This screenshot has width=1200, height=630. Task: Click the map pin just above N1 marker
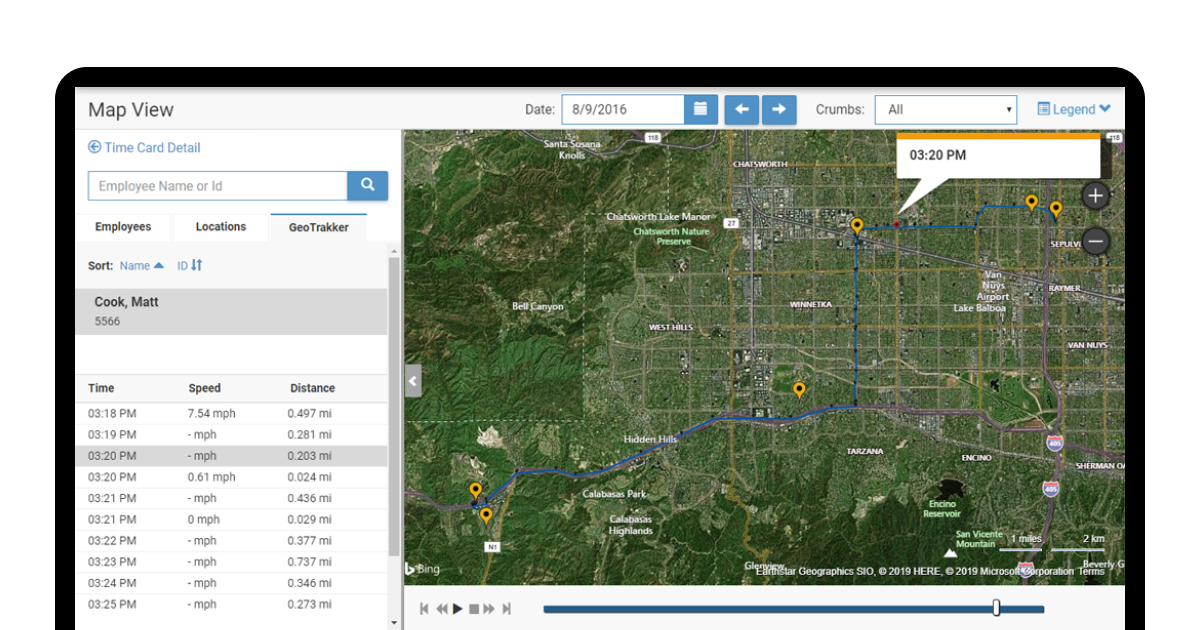coord(486,516)
